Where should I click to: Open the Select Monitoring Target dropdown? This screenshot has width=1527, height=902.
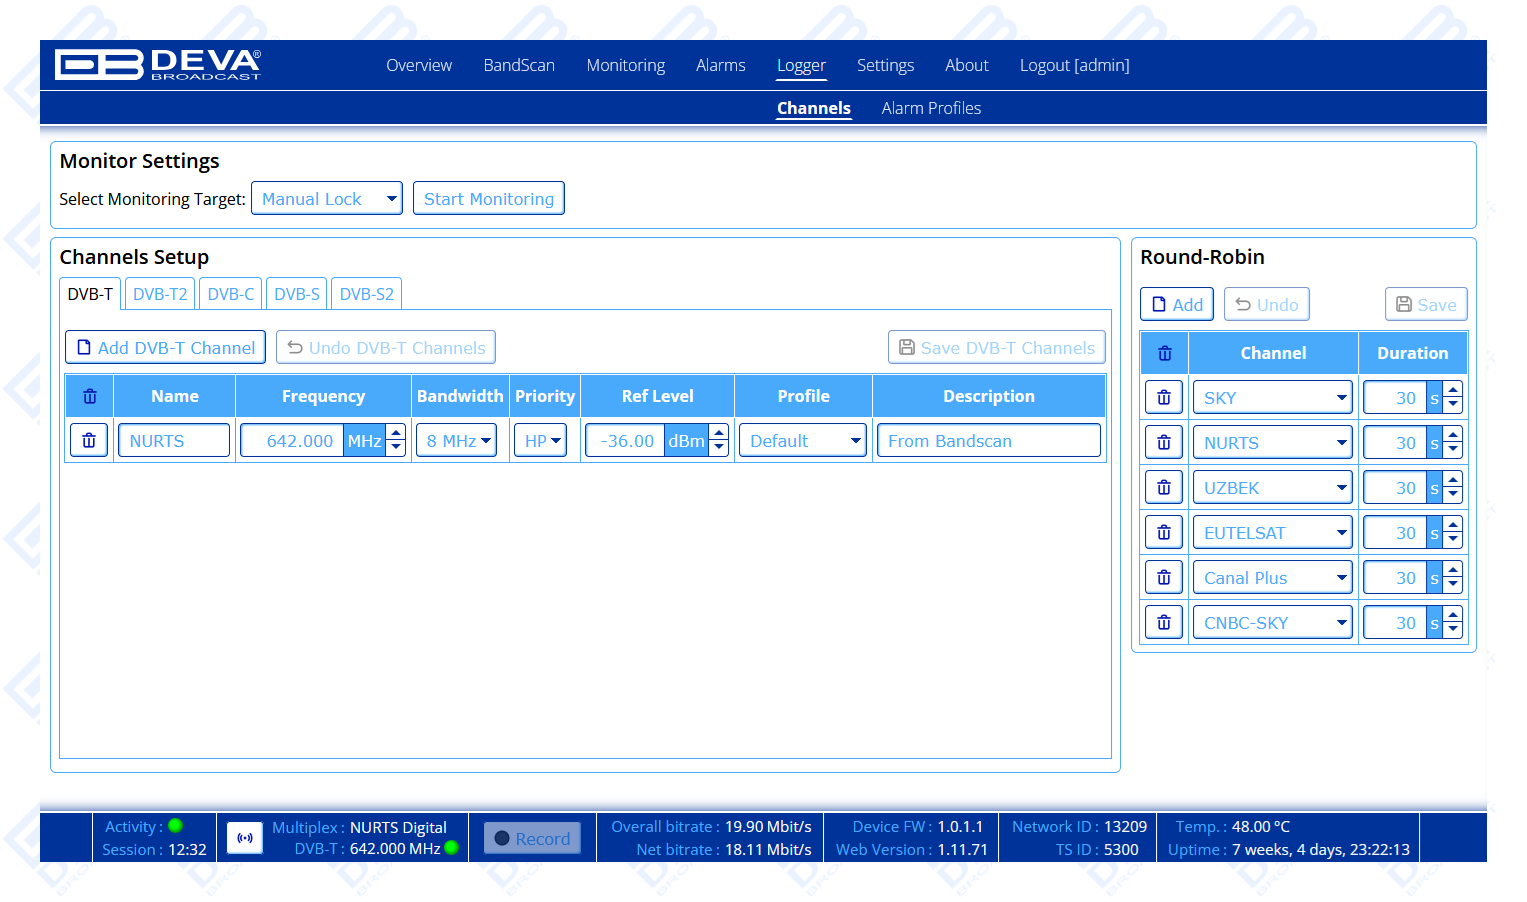tap(326, 198)
